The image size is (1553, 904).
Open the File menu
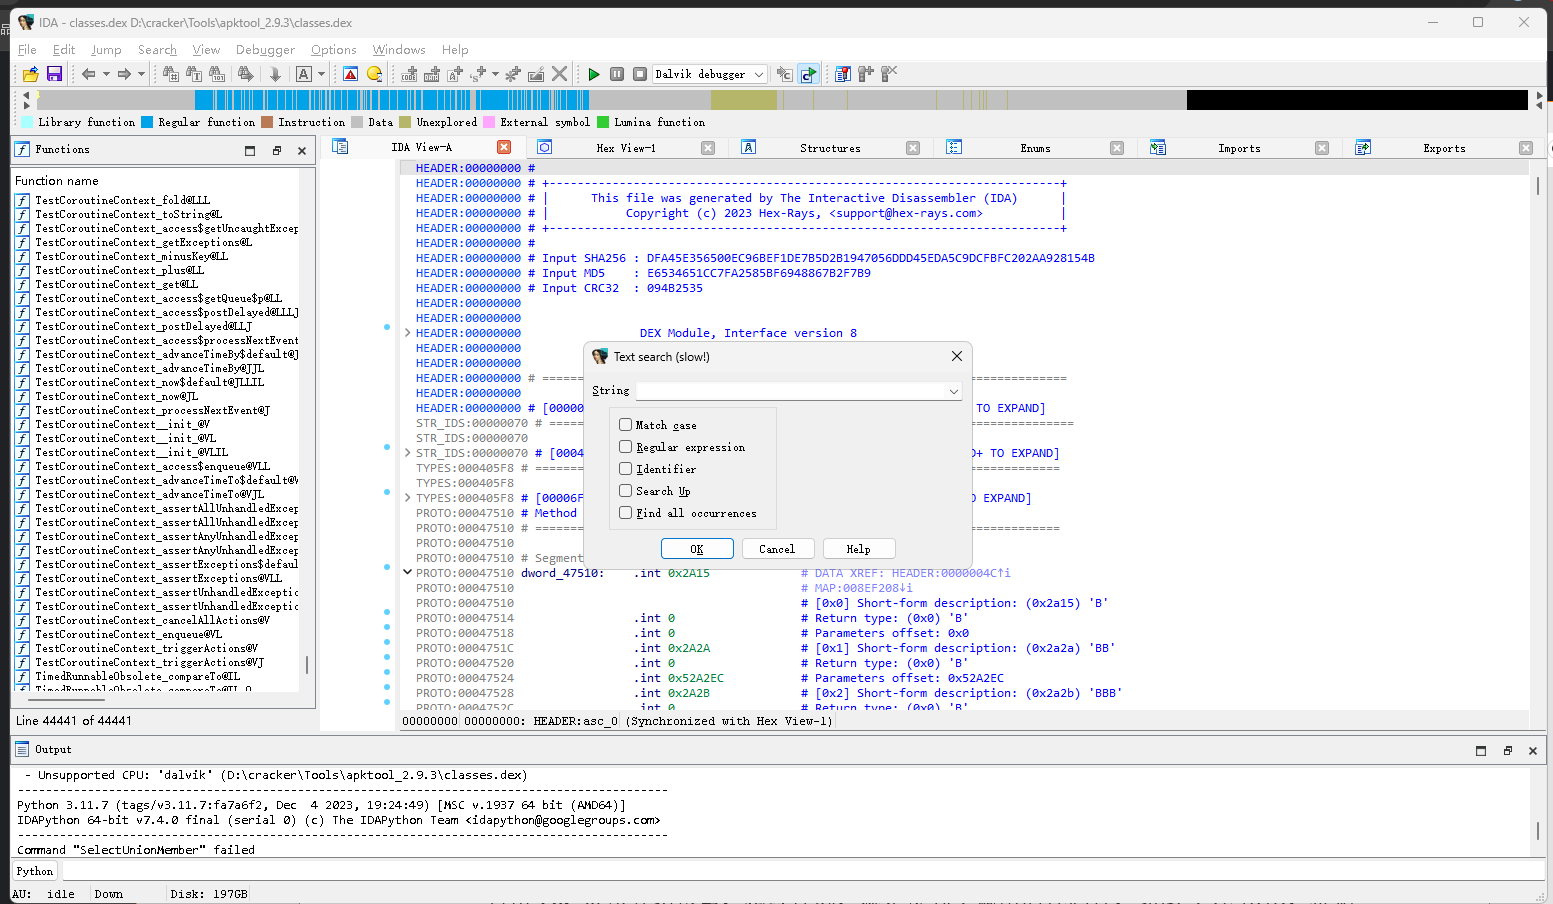(27, 50)
